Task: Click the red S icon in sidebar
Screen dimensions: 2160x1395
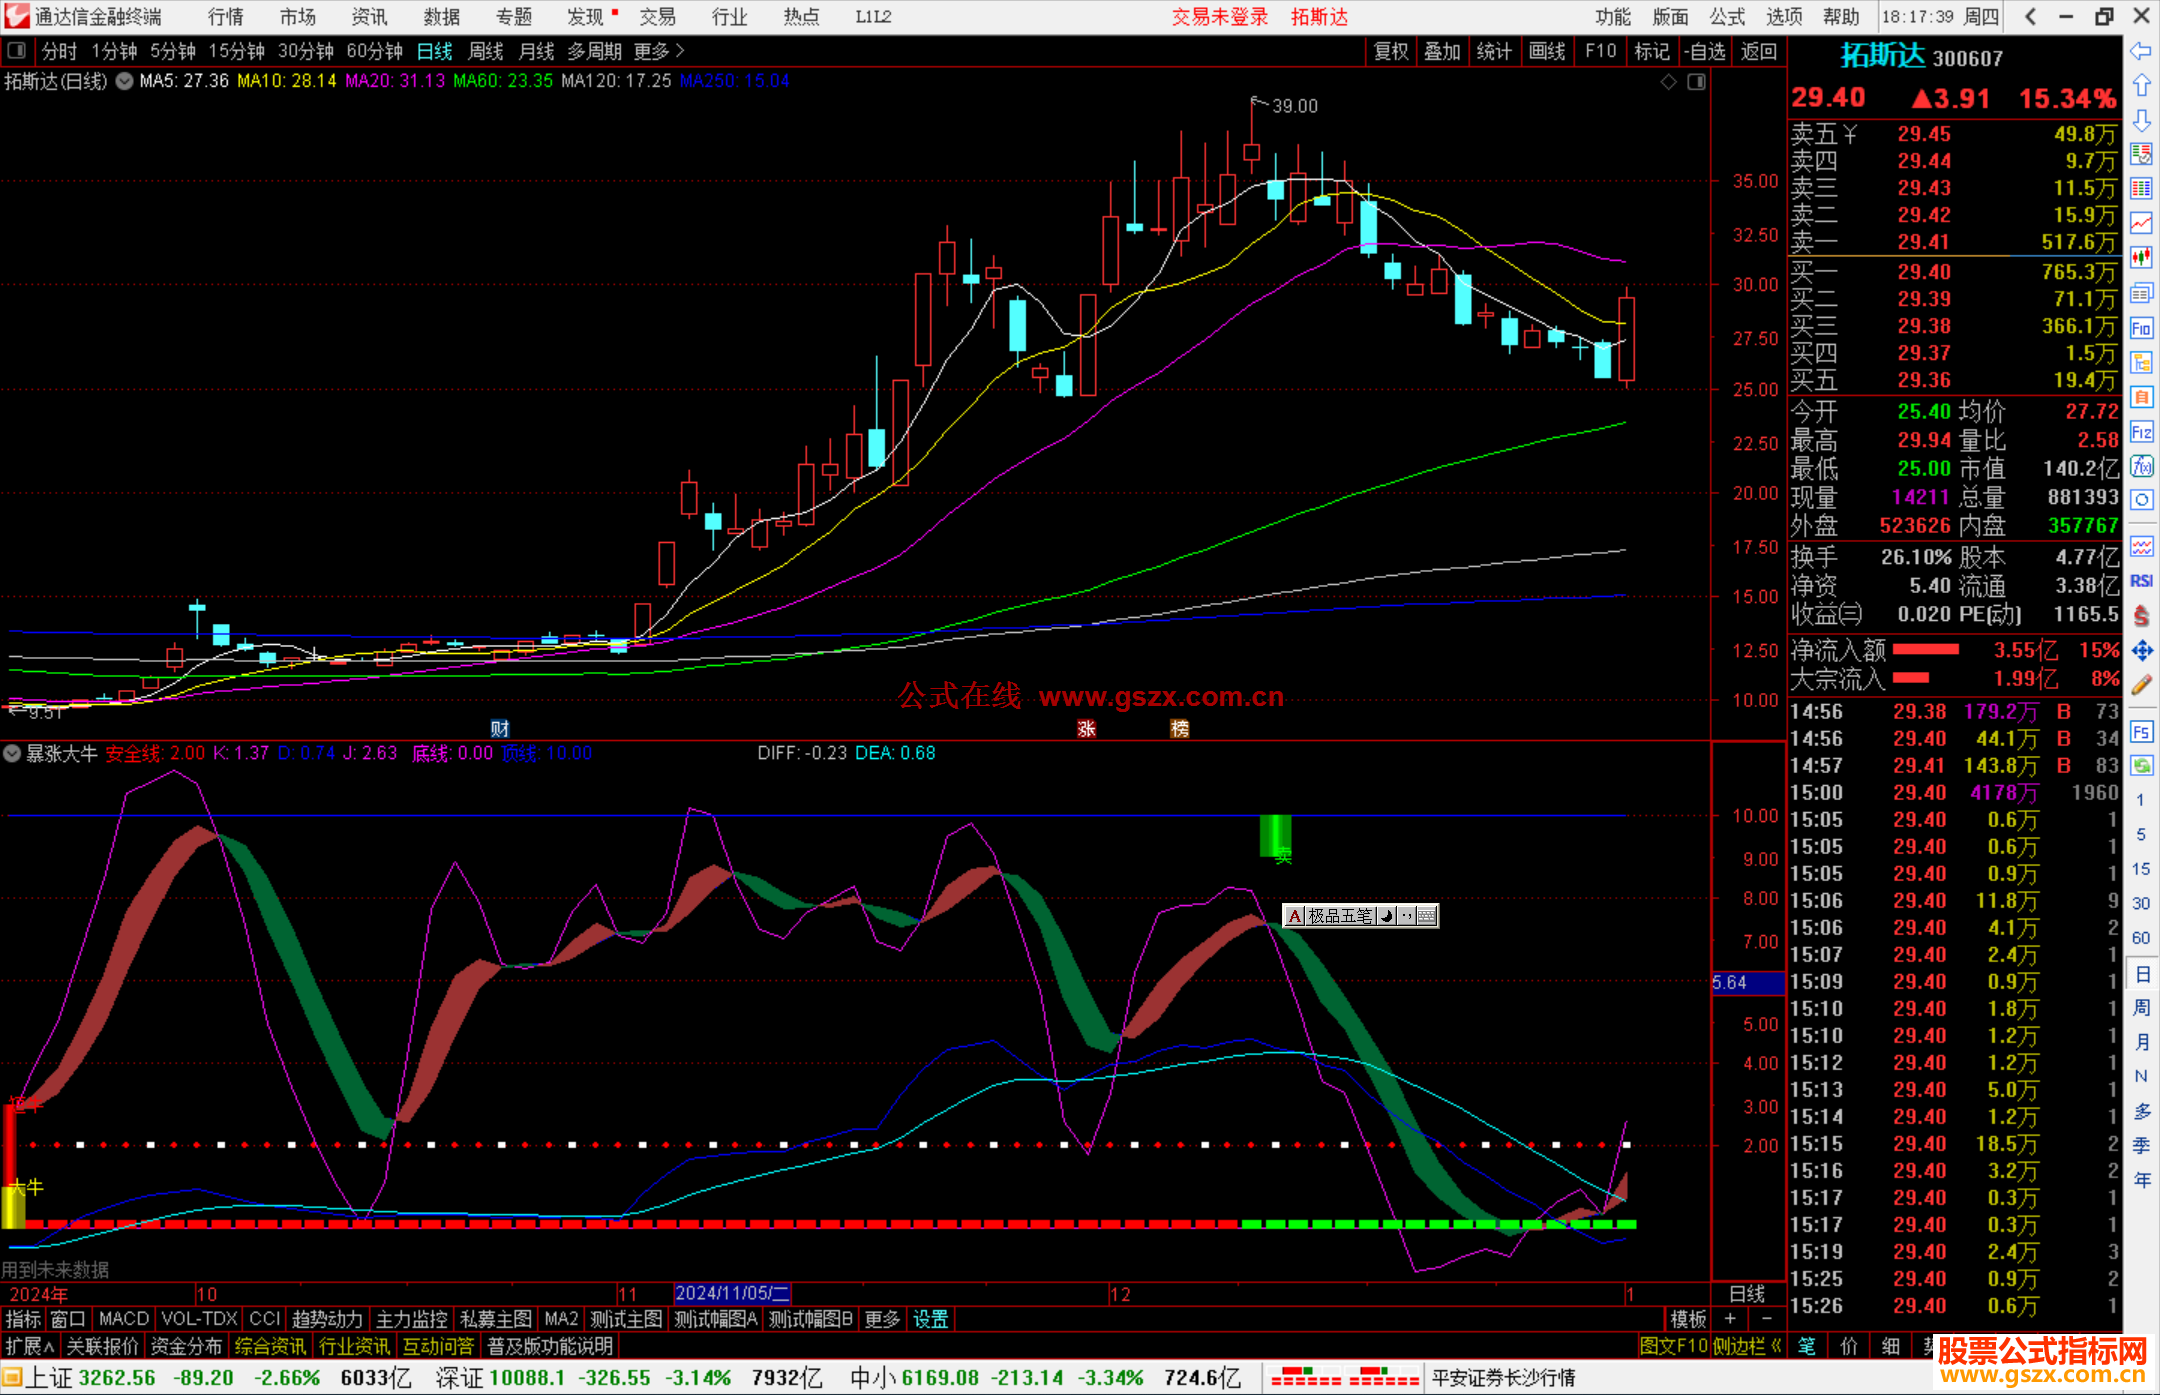Action: 2141,616
